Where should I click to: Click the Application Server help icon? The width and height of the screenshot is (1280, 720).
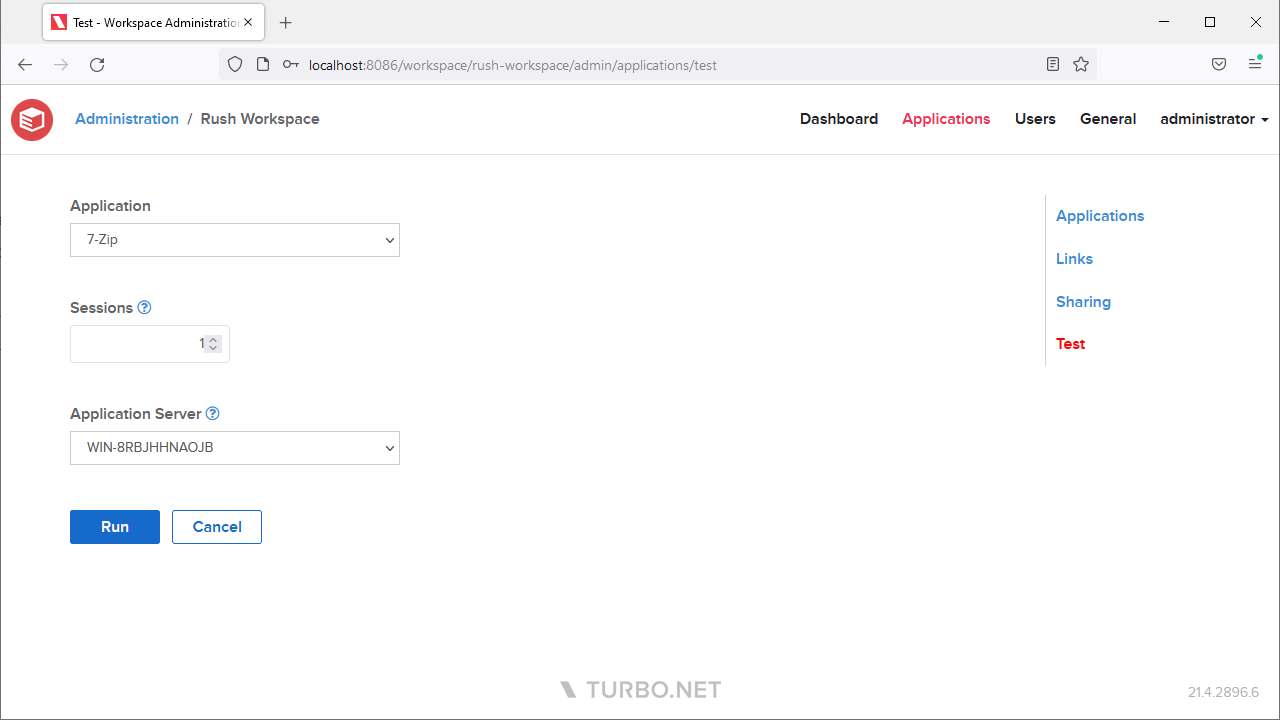pyautogui.click(x=212, y=414)
